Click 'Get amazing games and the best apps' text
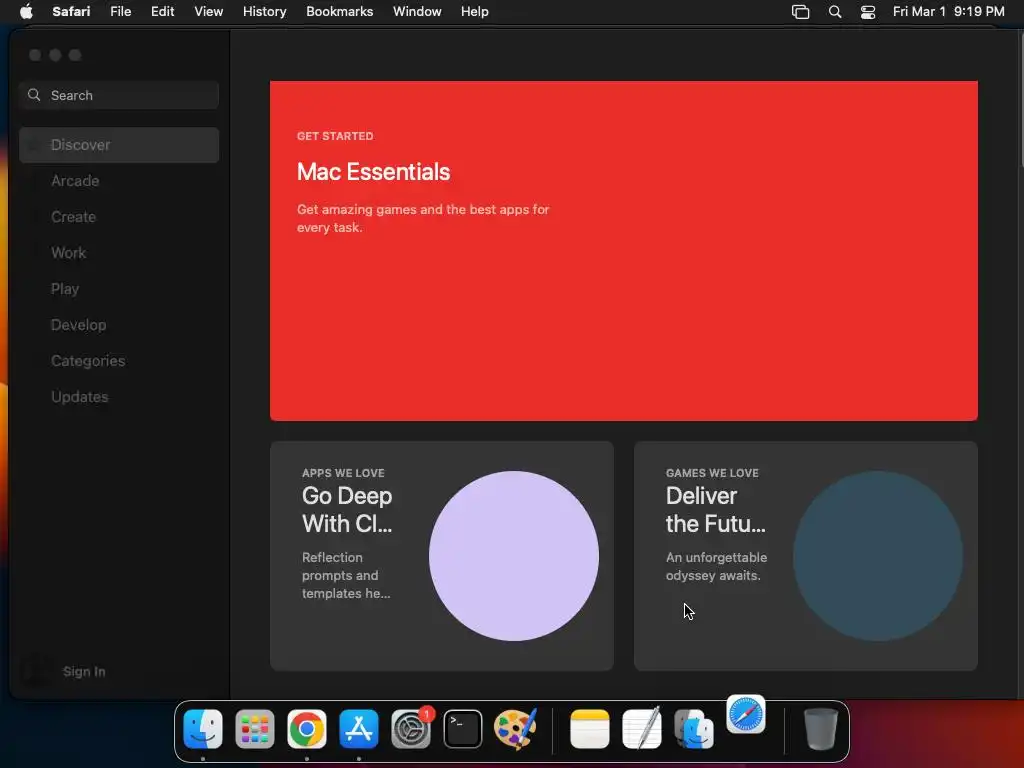This screenshot has width=1024, height=768. [x=423, y=218]
